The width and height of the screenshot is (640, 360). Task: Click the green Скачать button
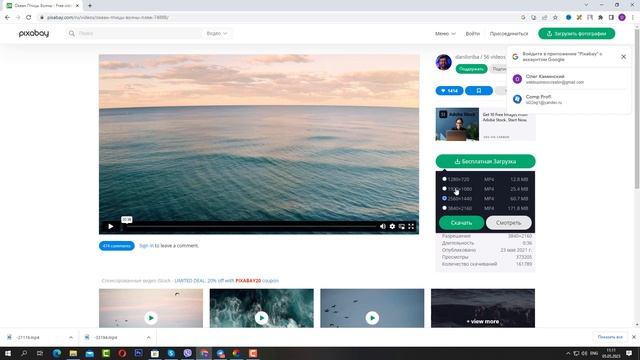[x=461, y=223]
